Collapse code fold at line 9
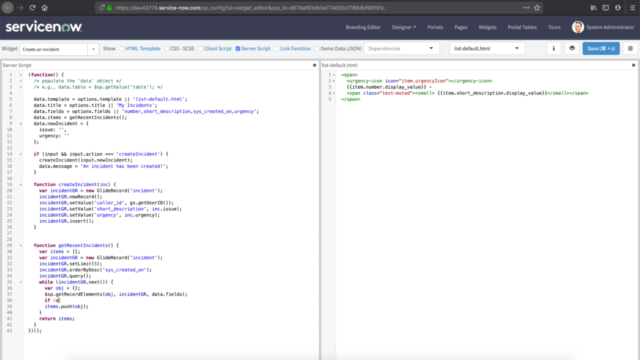This screenshot has height=360, width=640. [21, 124]
